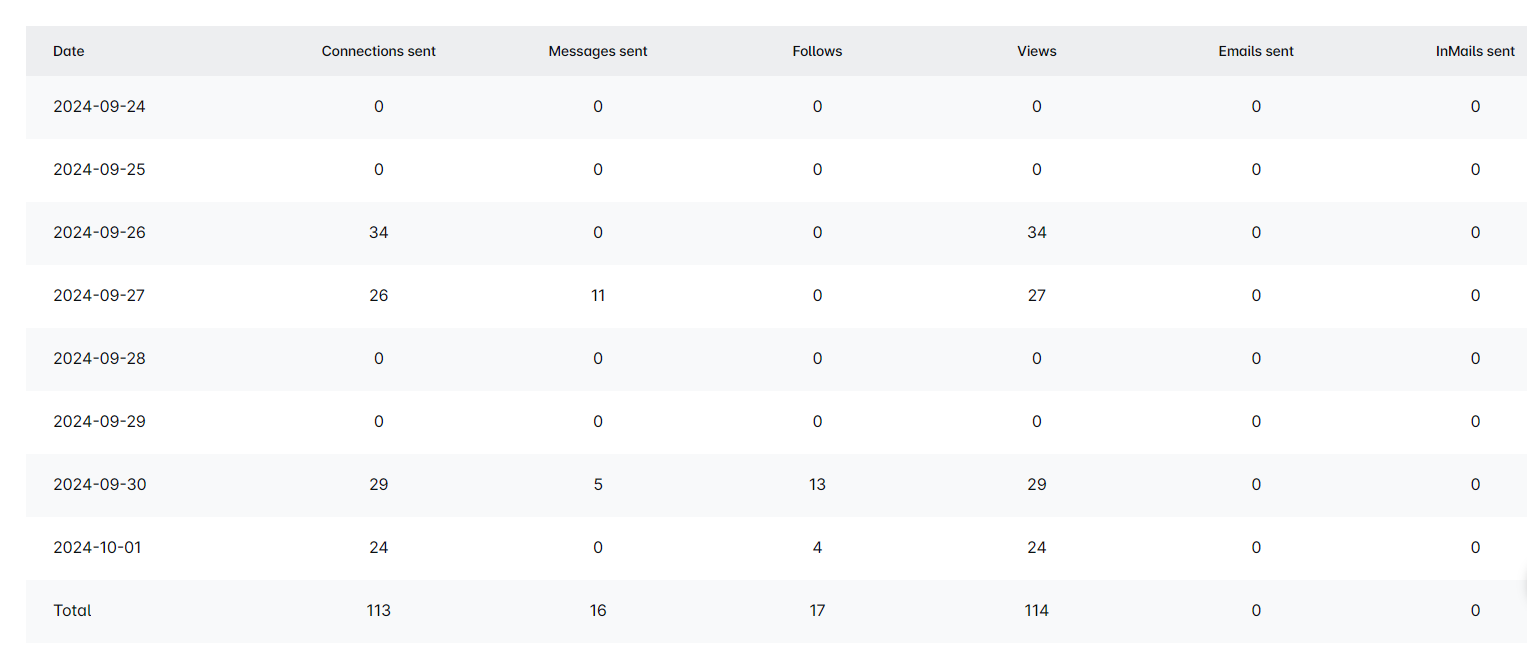
Task: Click the Total row label
Action: [72, 610]
